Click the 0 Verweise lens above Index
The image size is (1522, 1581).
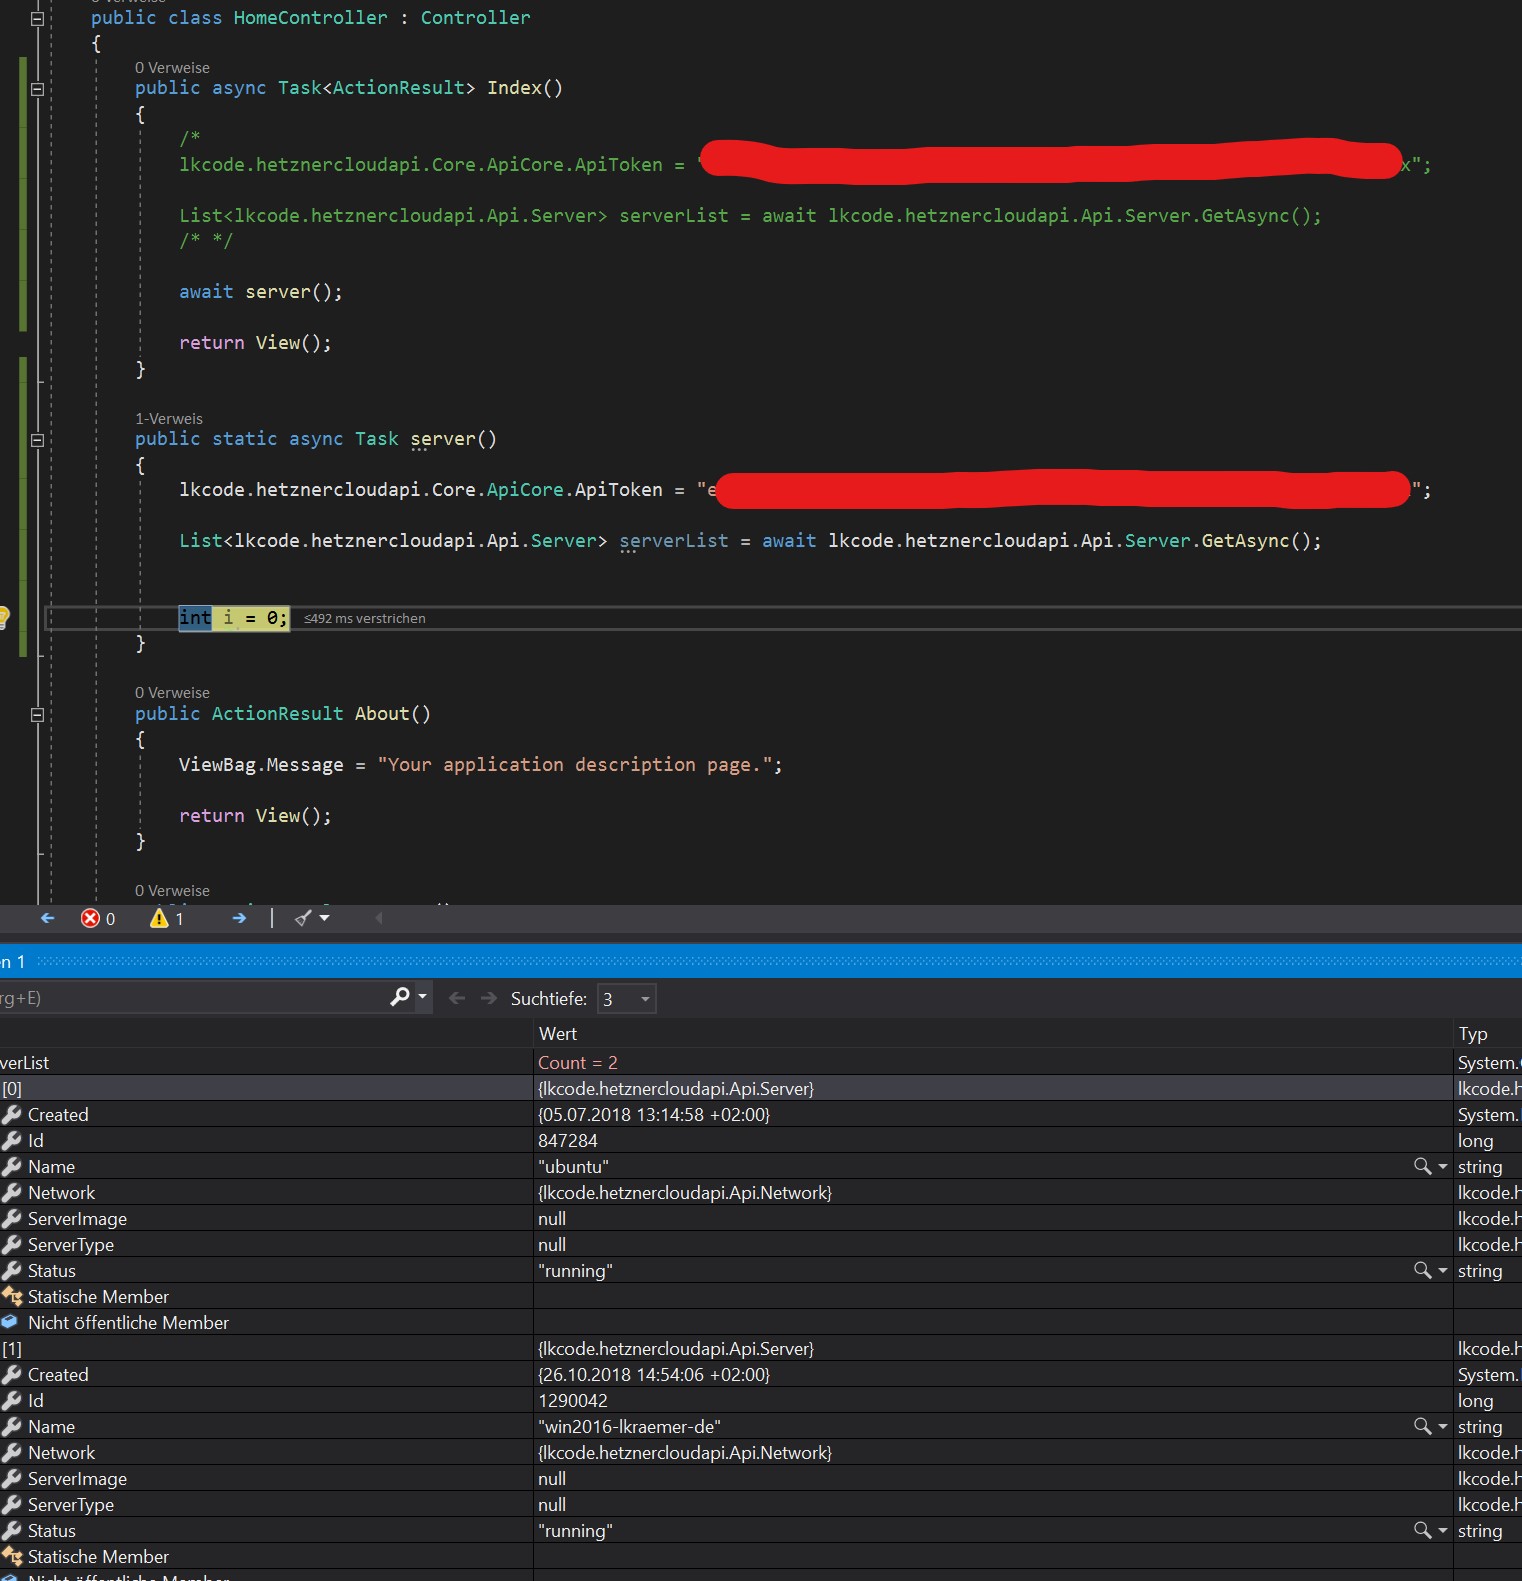(x=172, y=68)
